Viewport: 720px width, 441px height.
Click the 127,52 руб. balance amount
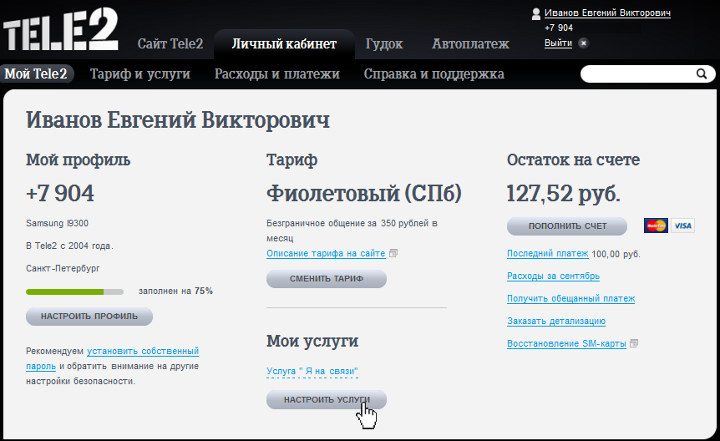(563, 193)
